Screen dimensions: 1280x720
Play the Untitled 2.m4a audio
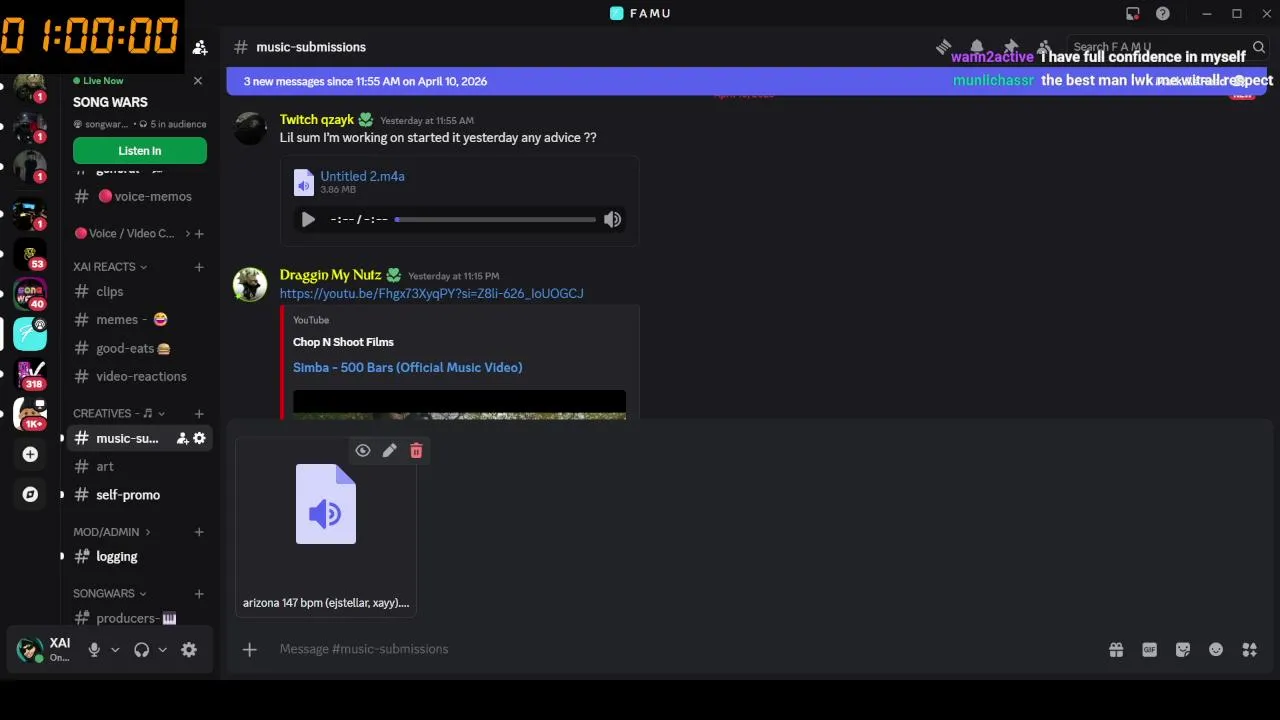pos(308,219)
